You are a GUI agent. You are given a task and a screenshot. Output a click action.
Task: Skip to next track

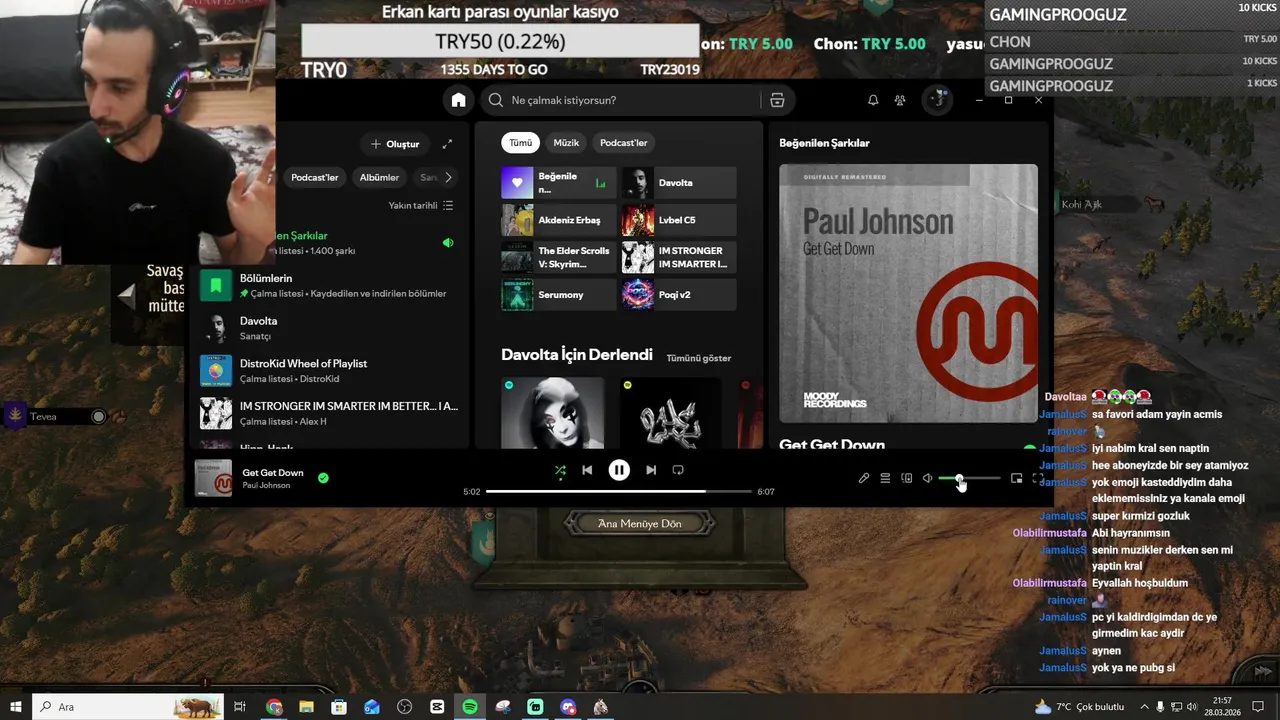coord(651,470)
